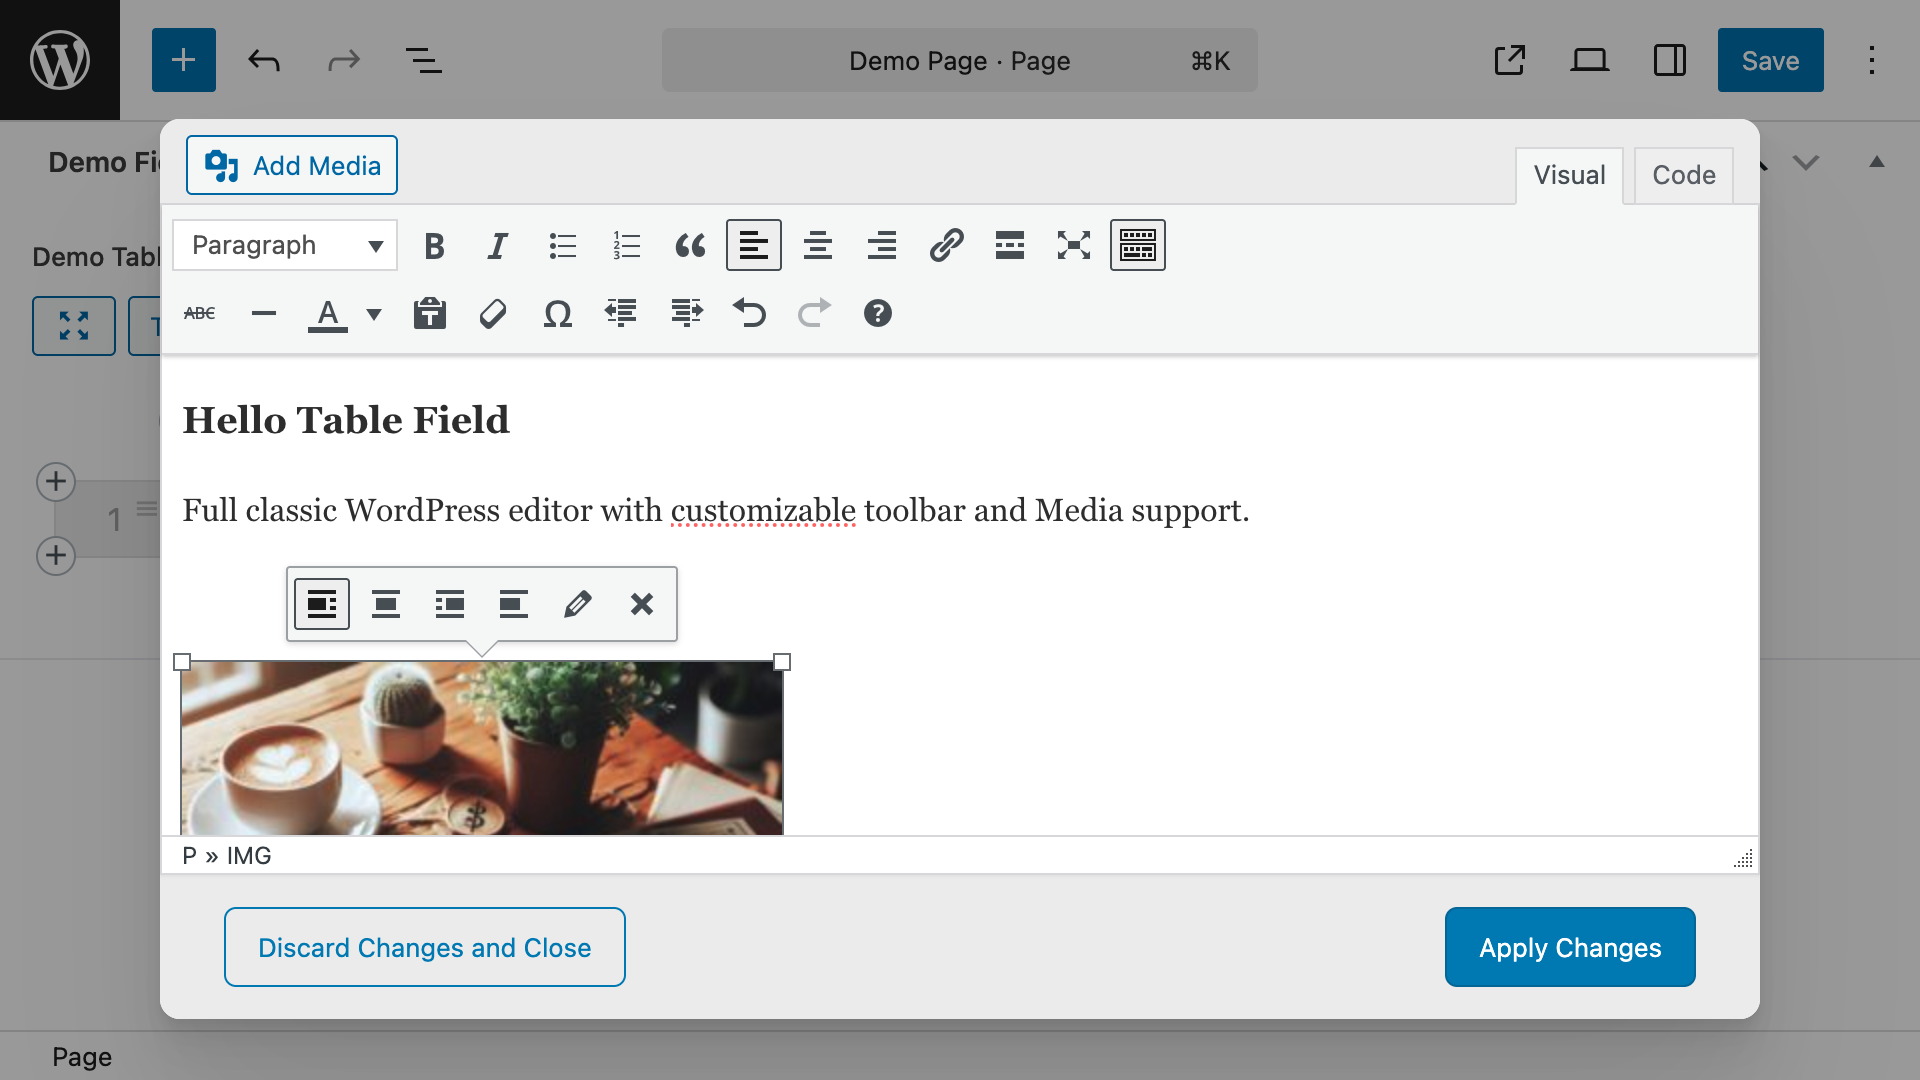
Task: Open the special character Omega icon
Action: coord(558,314)
